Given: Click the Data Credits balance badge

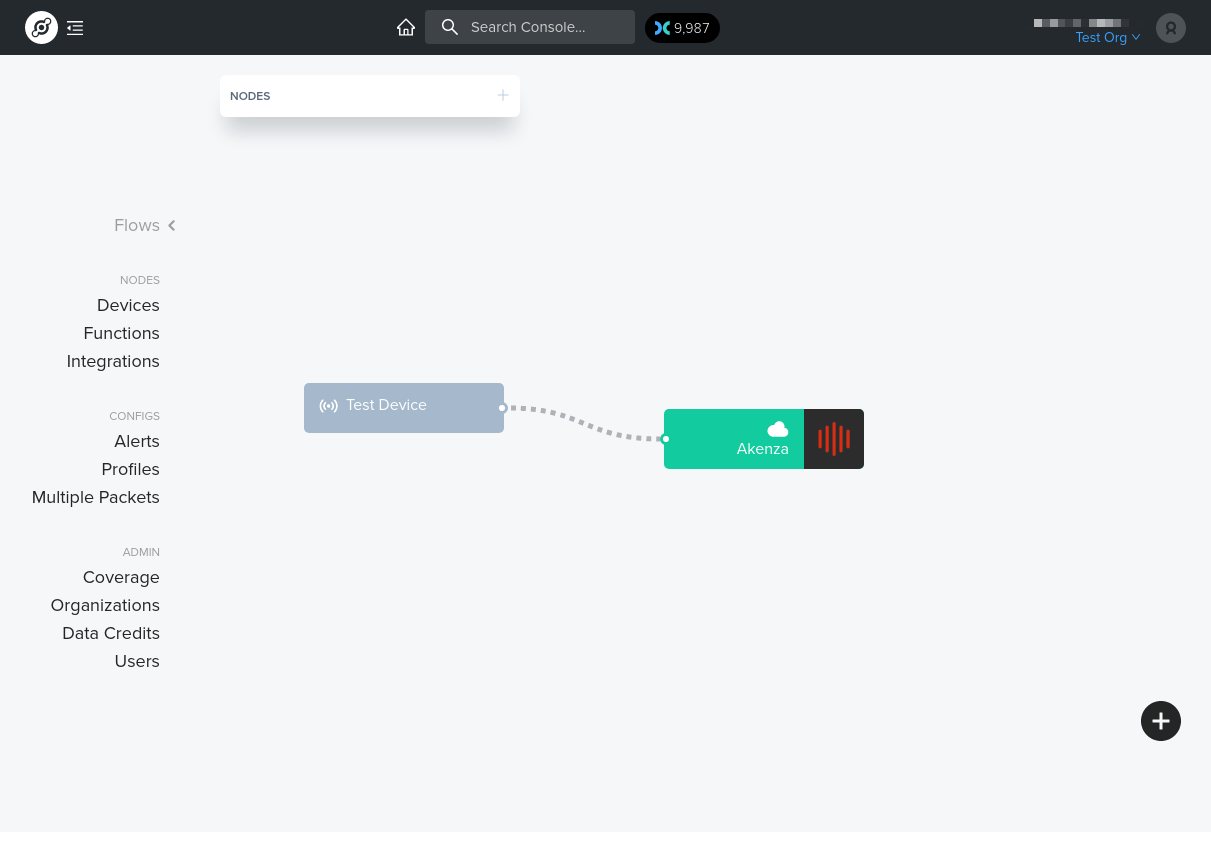Looking at the screenshot, I should tap(682, 28).
